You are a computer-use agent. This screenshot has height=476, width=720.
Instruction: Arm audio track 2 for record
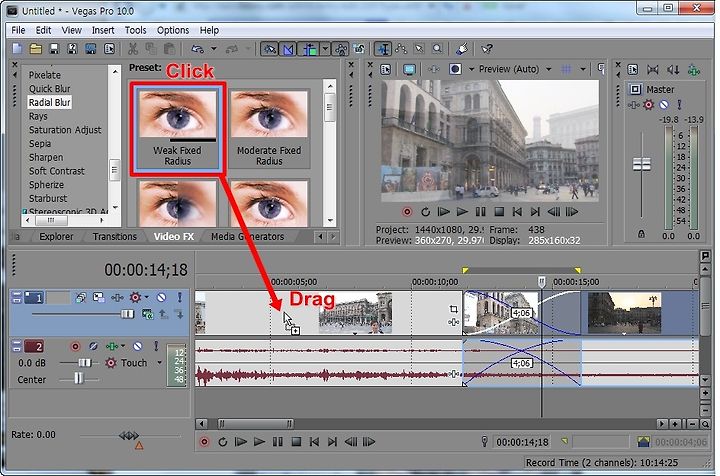pyautogui.click(x=75, y=347)
